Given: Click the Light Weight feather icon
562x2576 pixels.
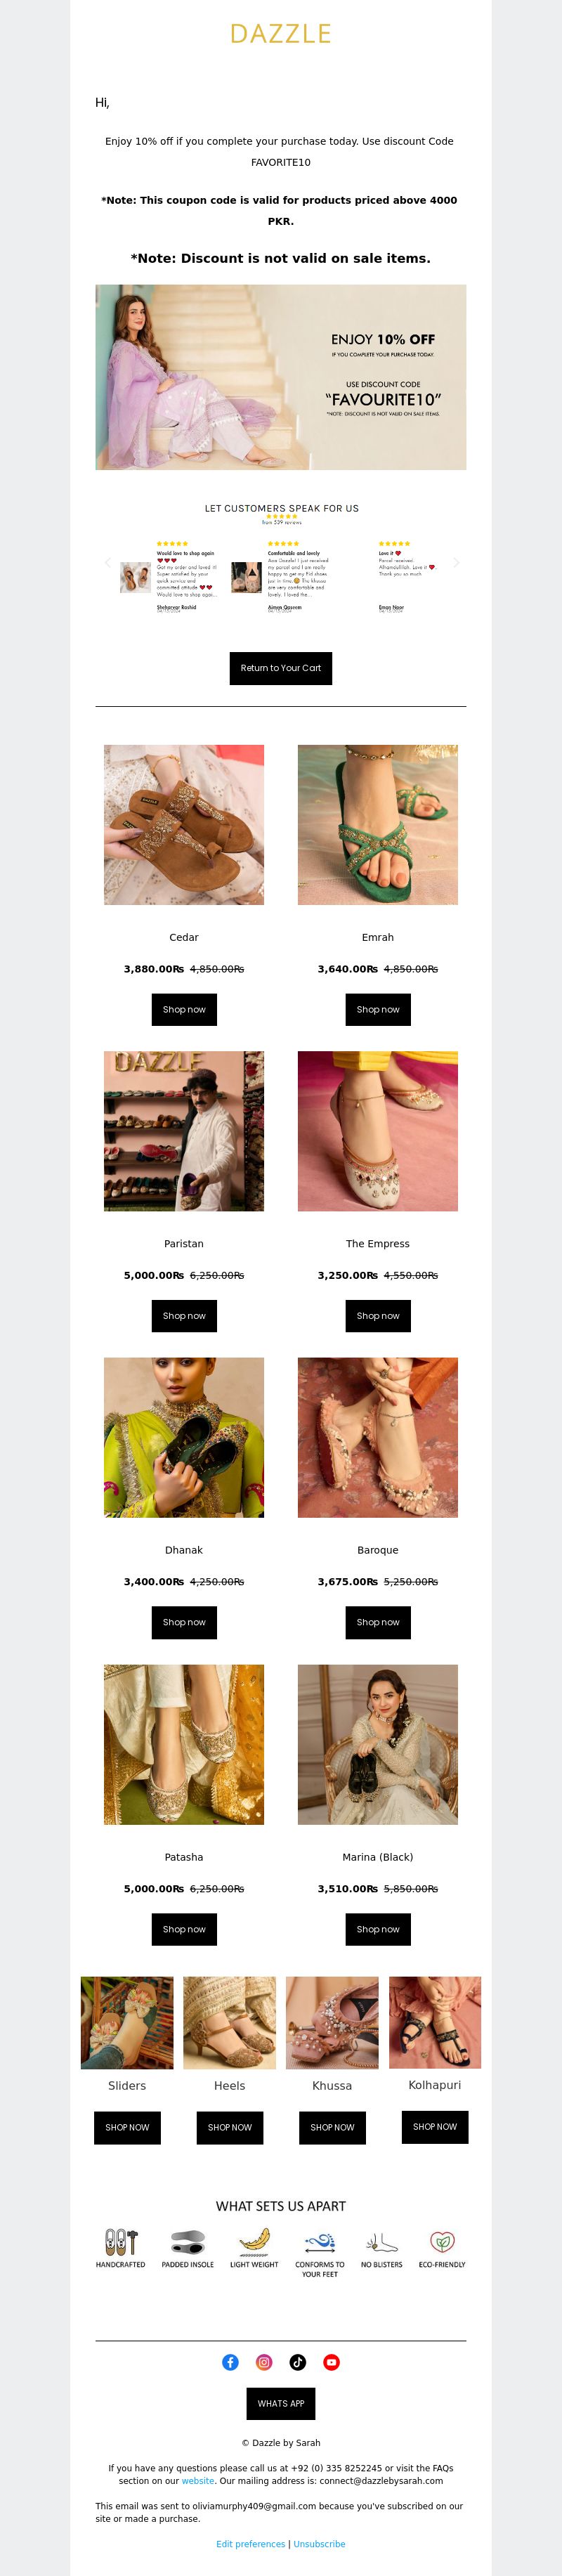Looking at the screenshot, I should 254,2241.
